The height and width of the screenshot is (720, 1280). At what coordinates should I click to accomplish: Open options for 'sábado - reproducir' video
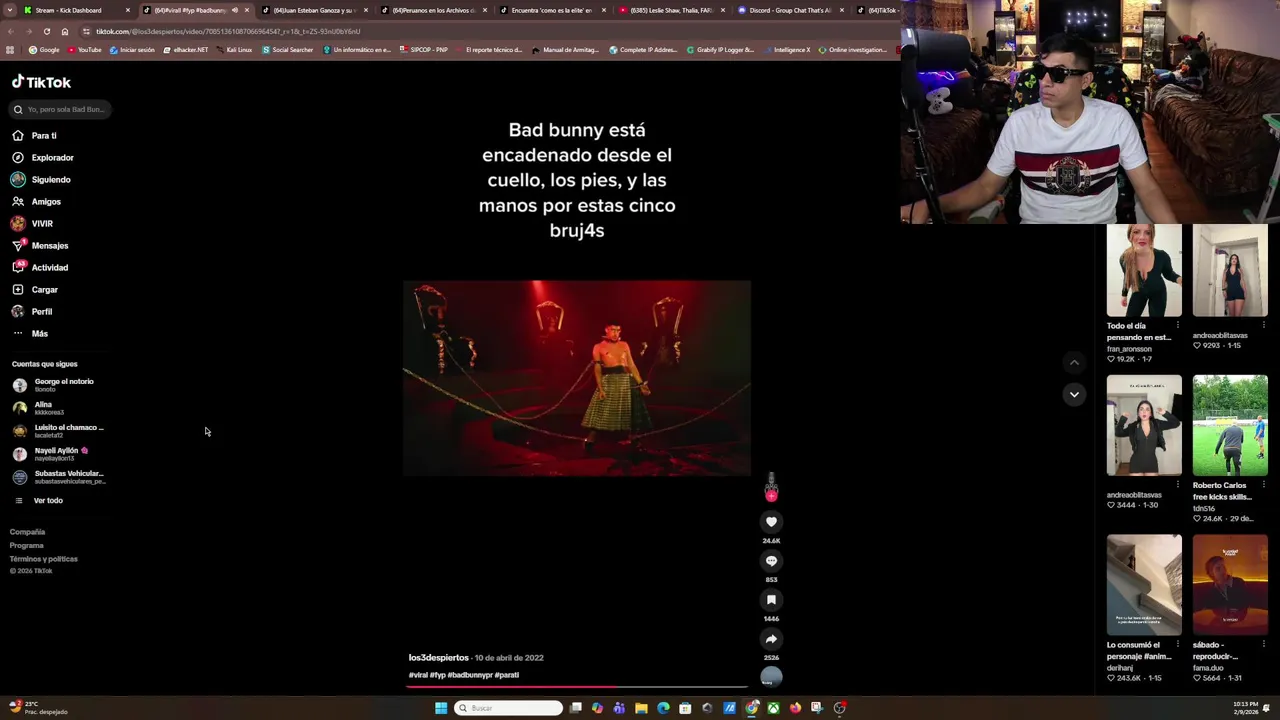point(1263,643)
